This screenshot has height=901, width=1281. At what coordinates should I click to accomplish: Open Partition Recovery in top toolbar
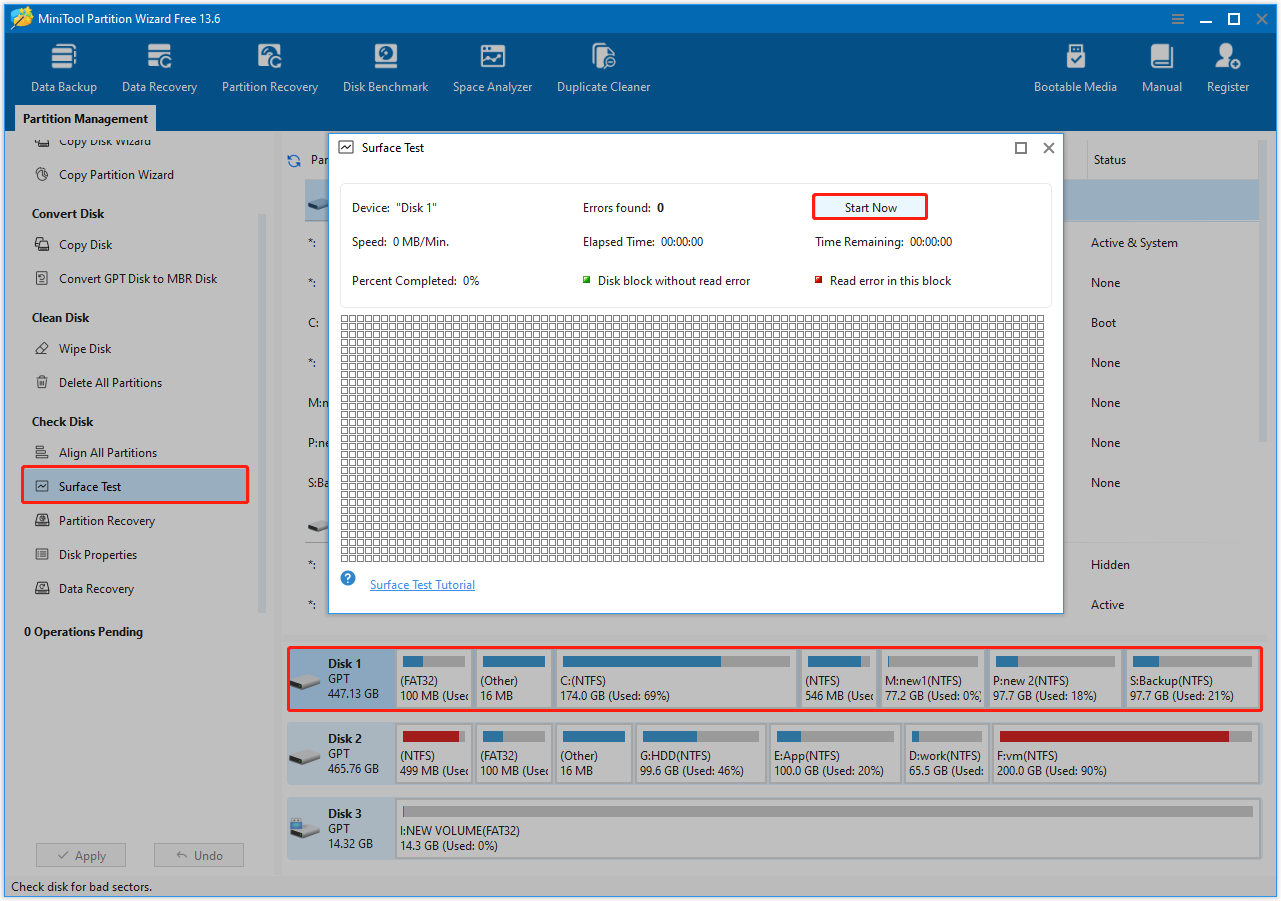click(x=270, y=68)
